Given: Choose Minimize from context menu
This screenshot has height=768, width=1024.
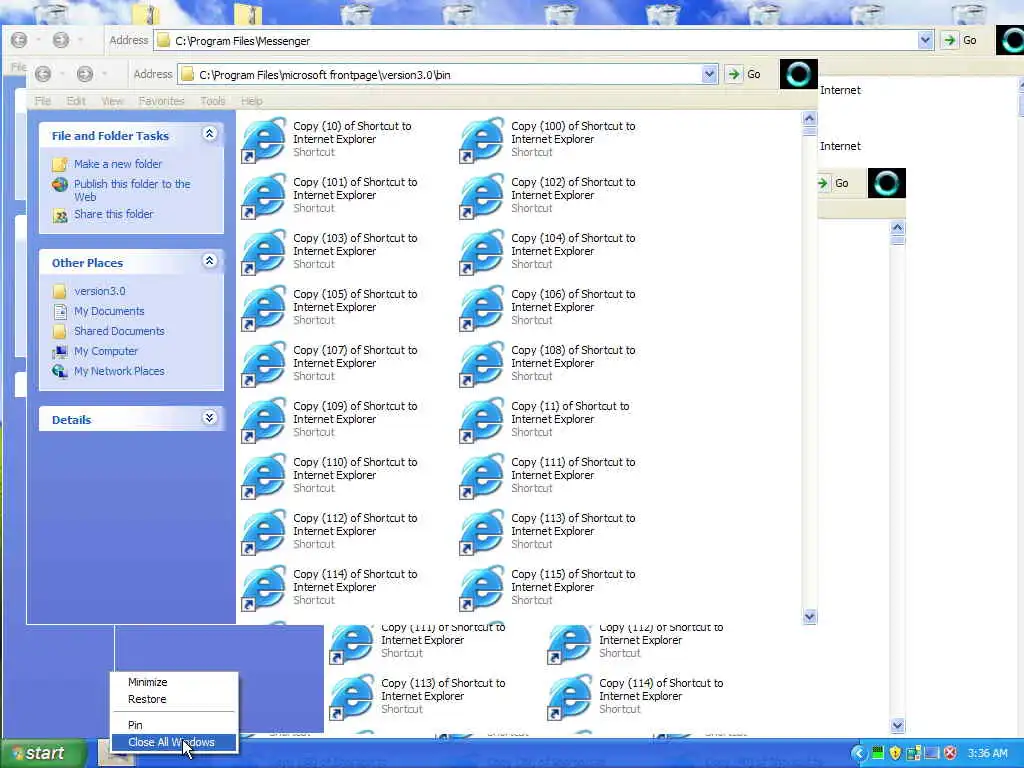Looking at the screenshot, I should point(174,682).
